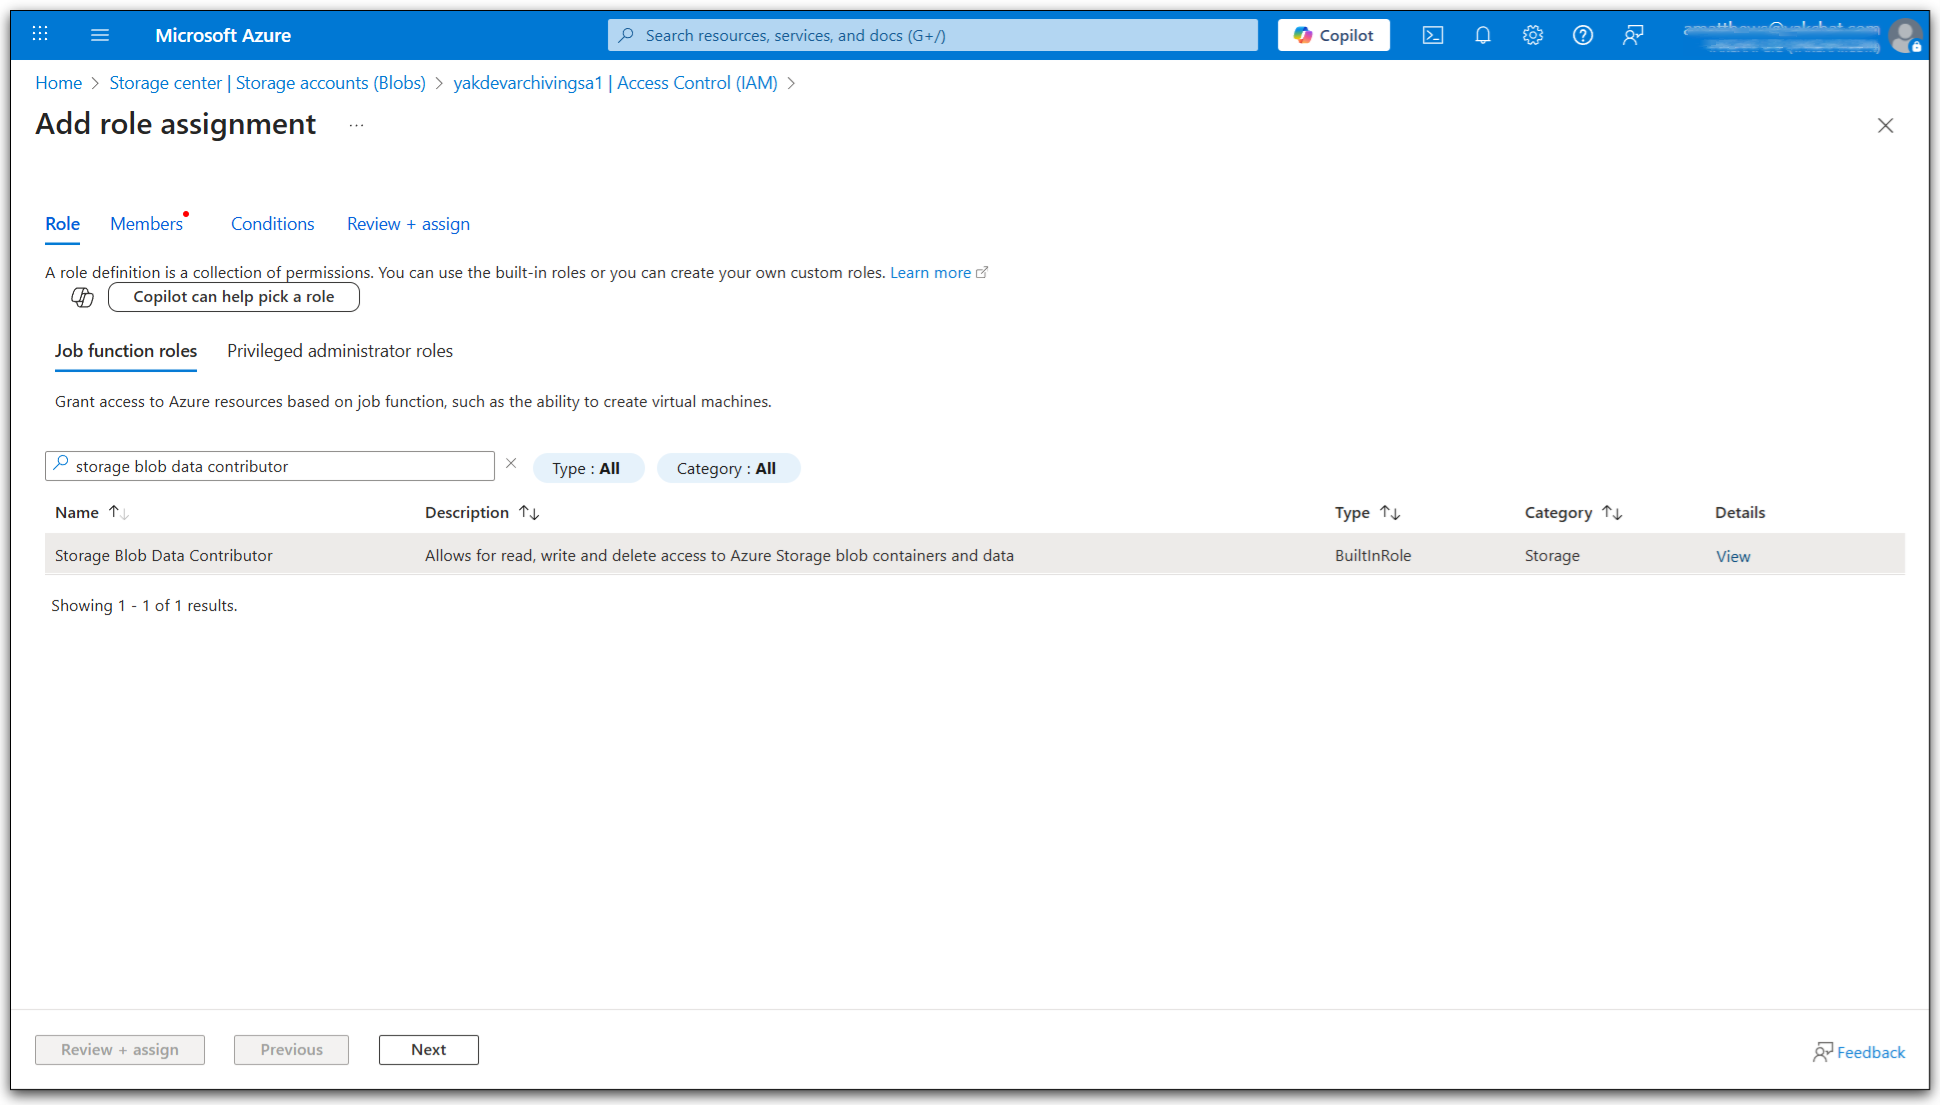Open the Category : All filter
The width and height of the screenshot is (1940, 1105).
coord(727,468)
